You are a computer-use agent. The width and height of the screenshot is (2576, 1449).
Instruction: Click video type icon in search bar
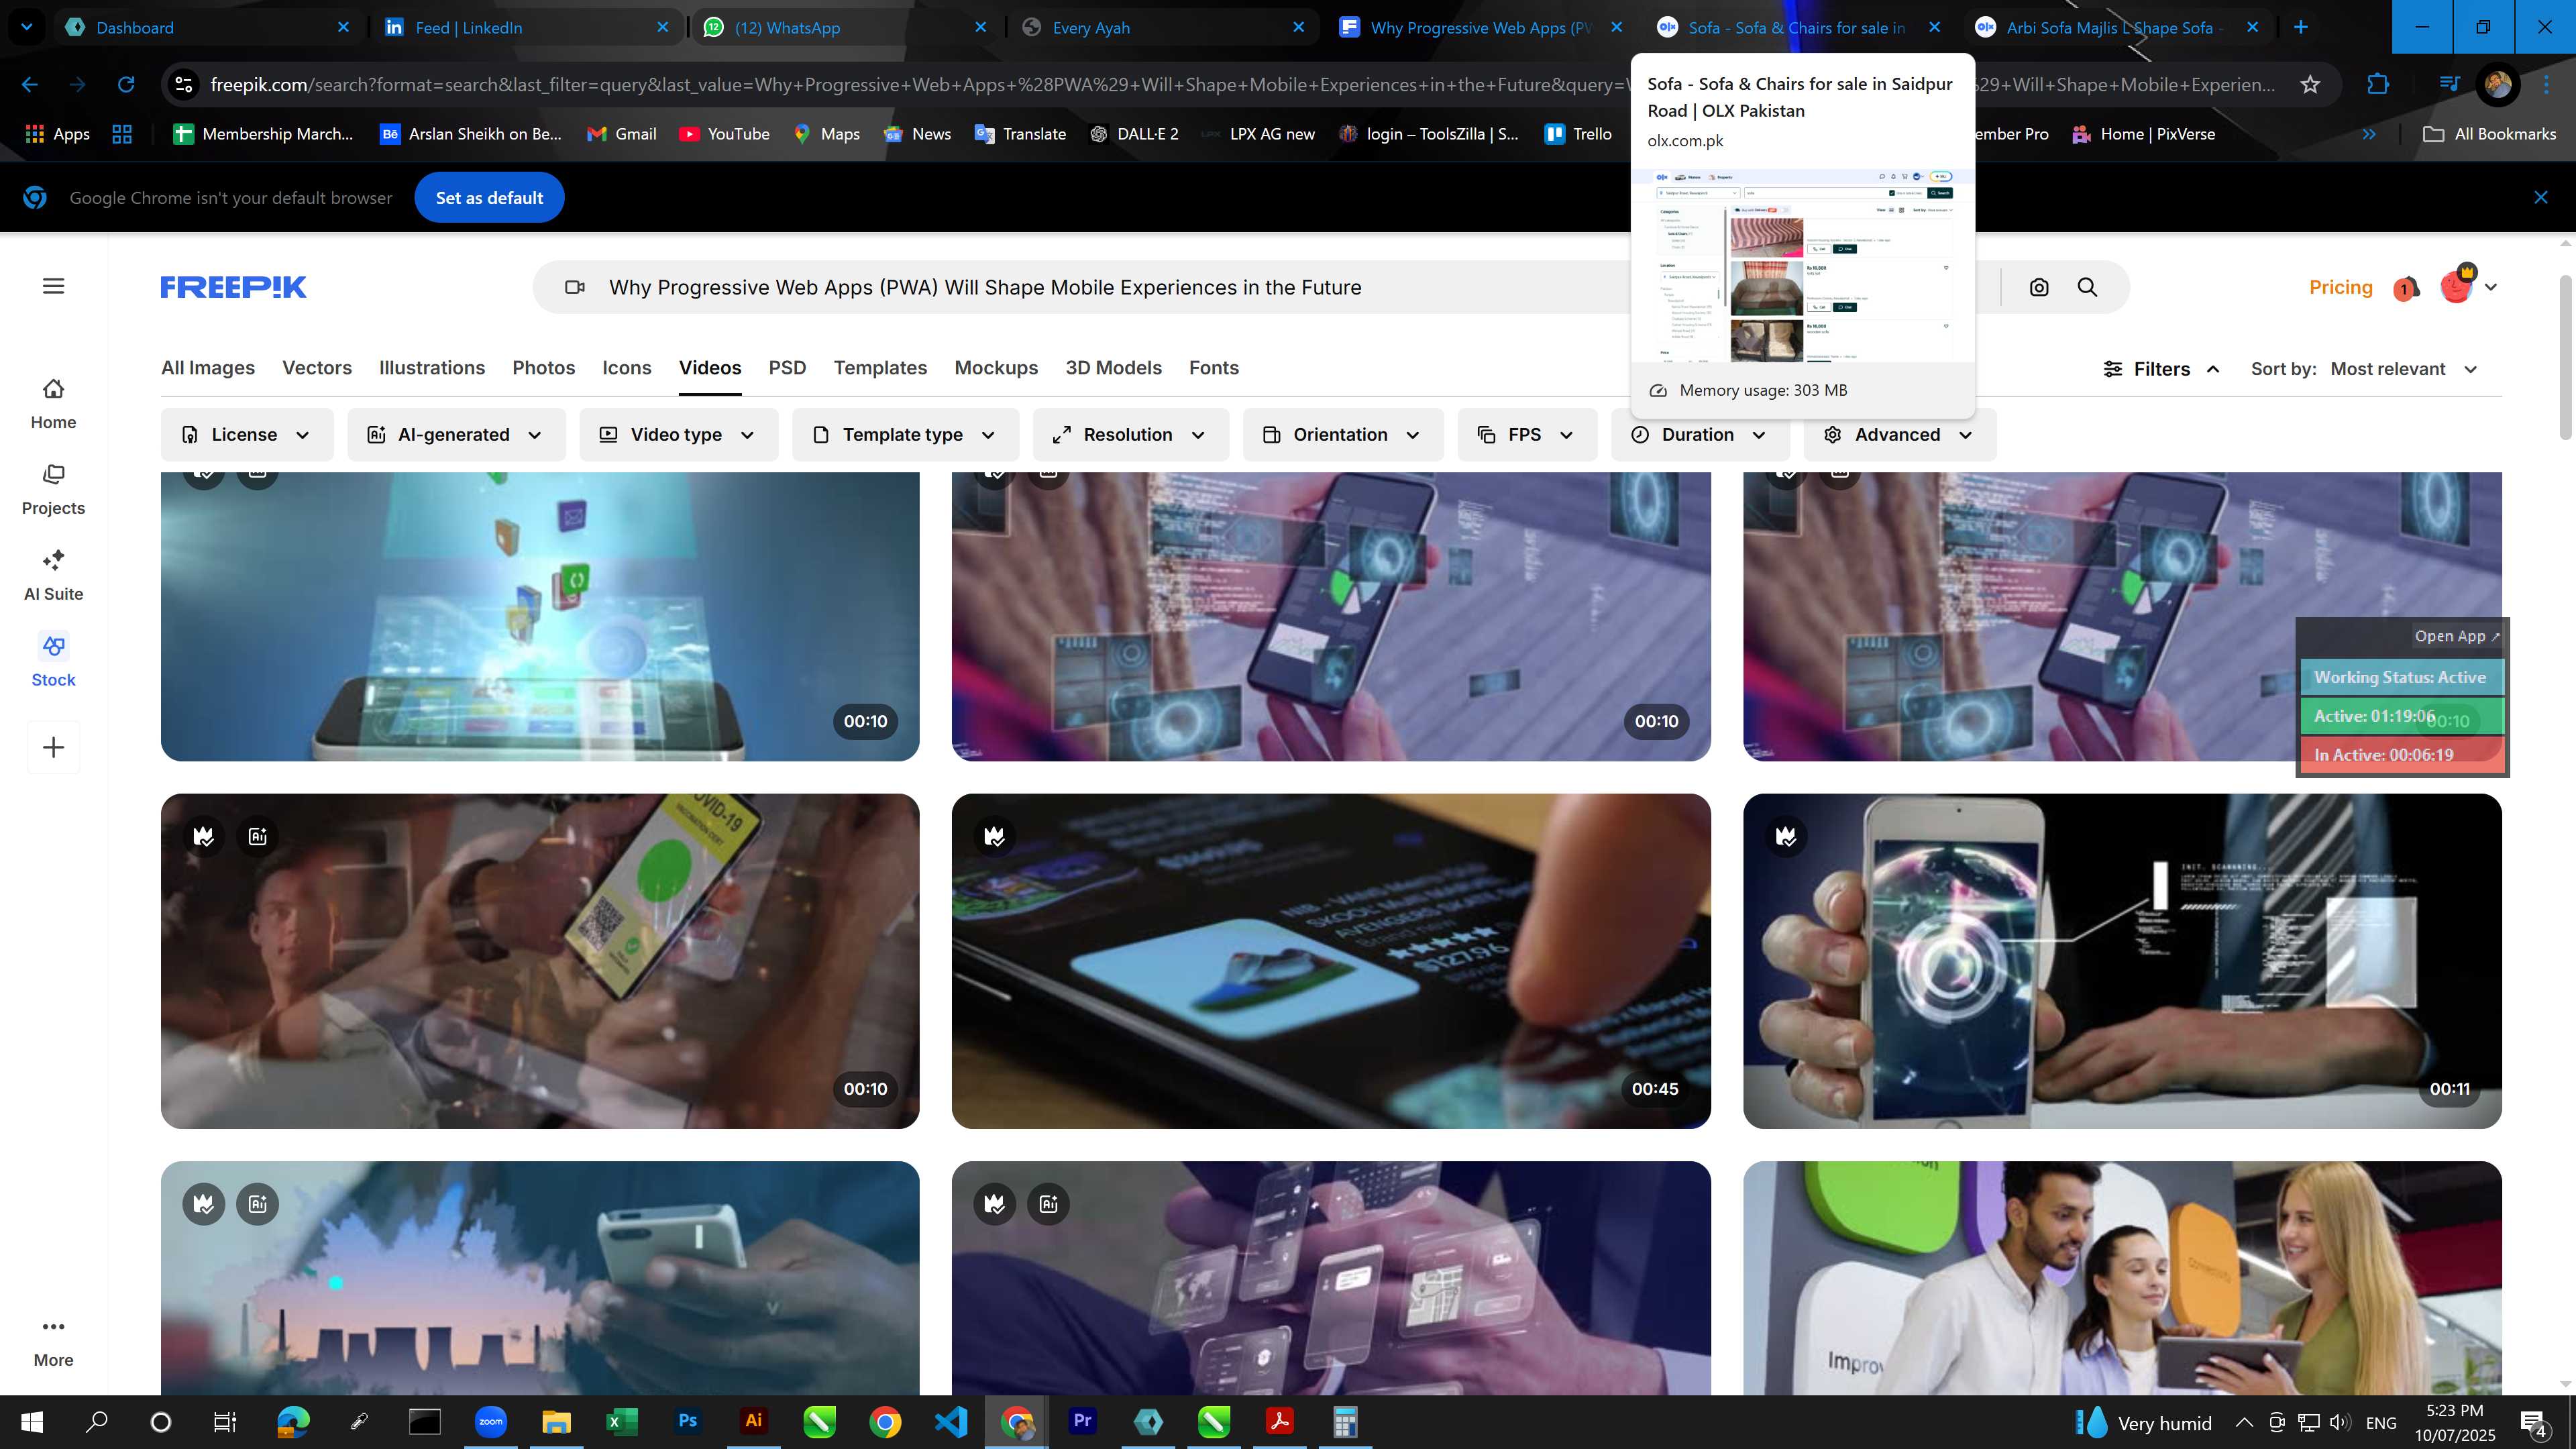(x=574, y=288)
